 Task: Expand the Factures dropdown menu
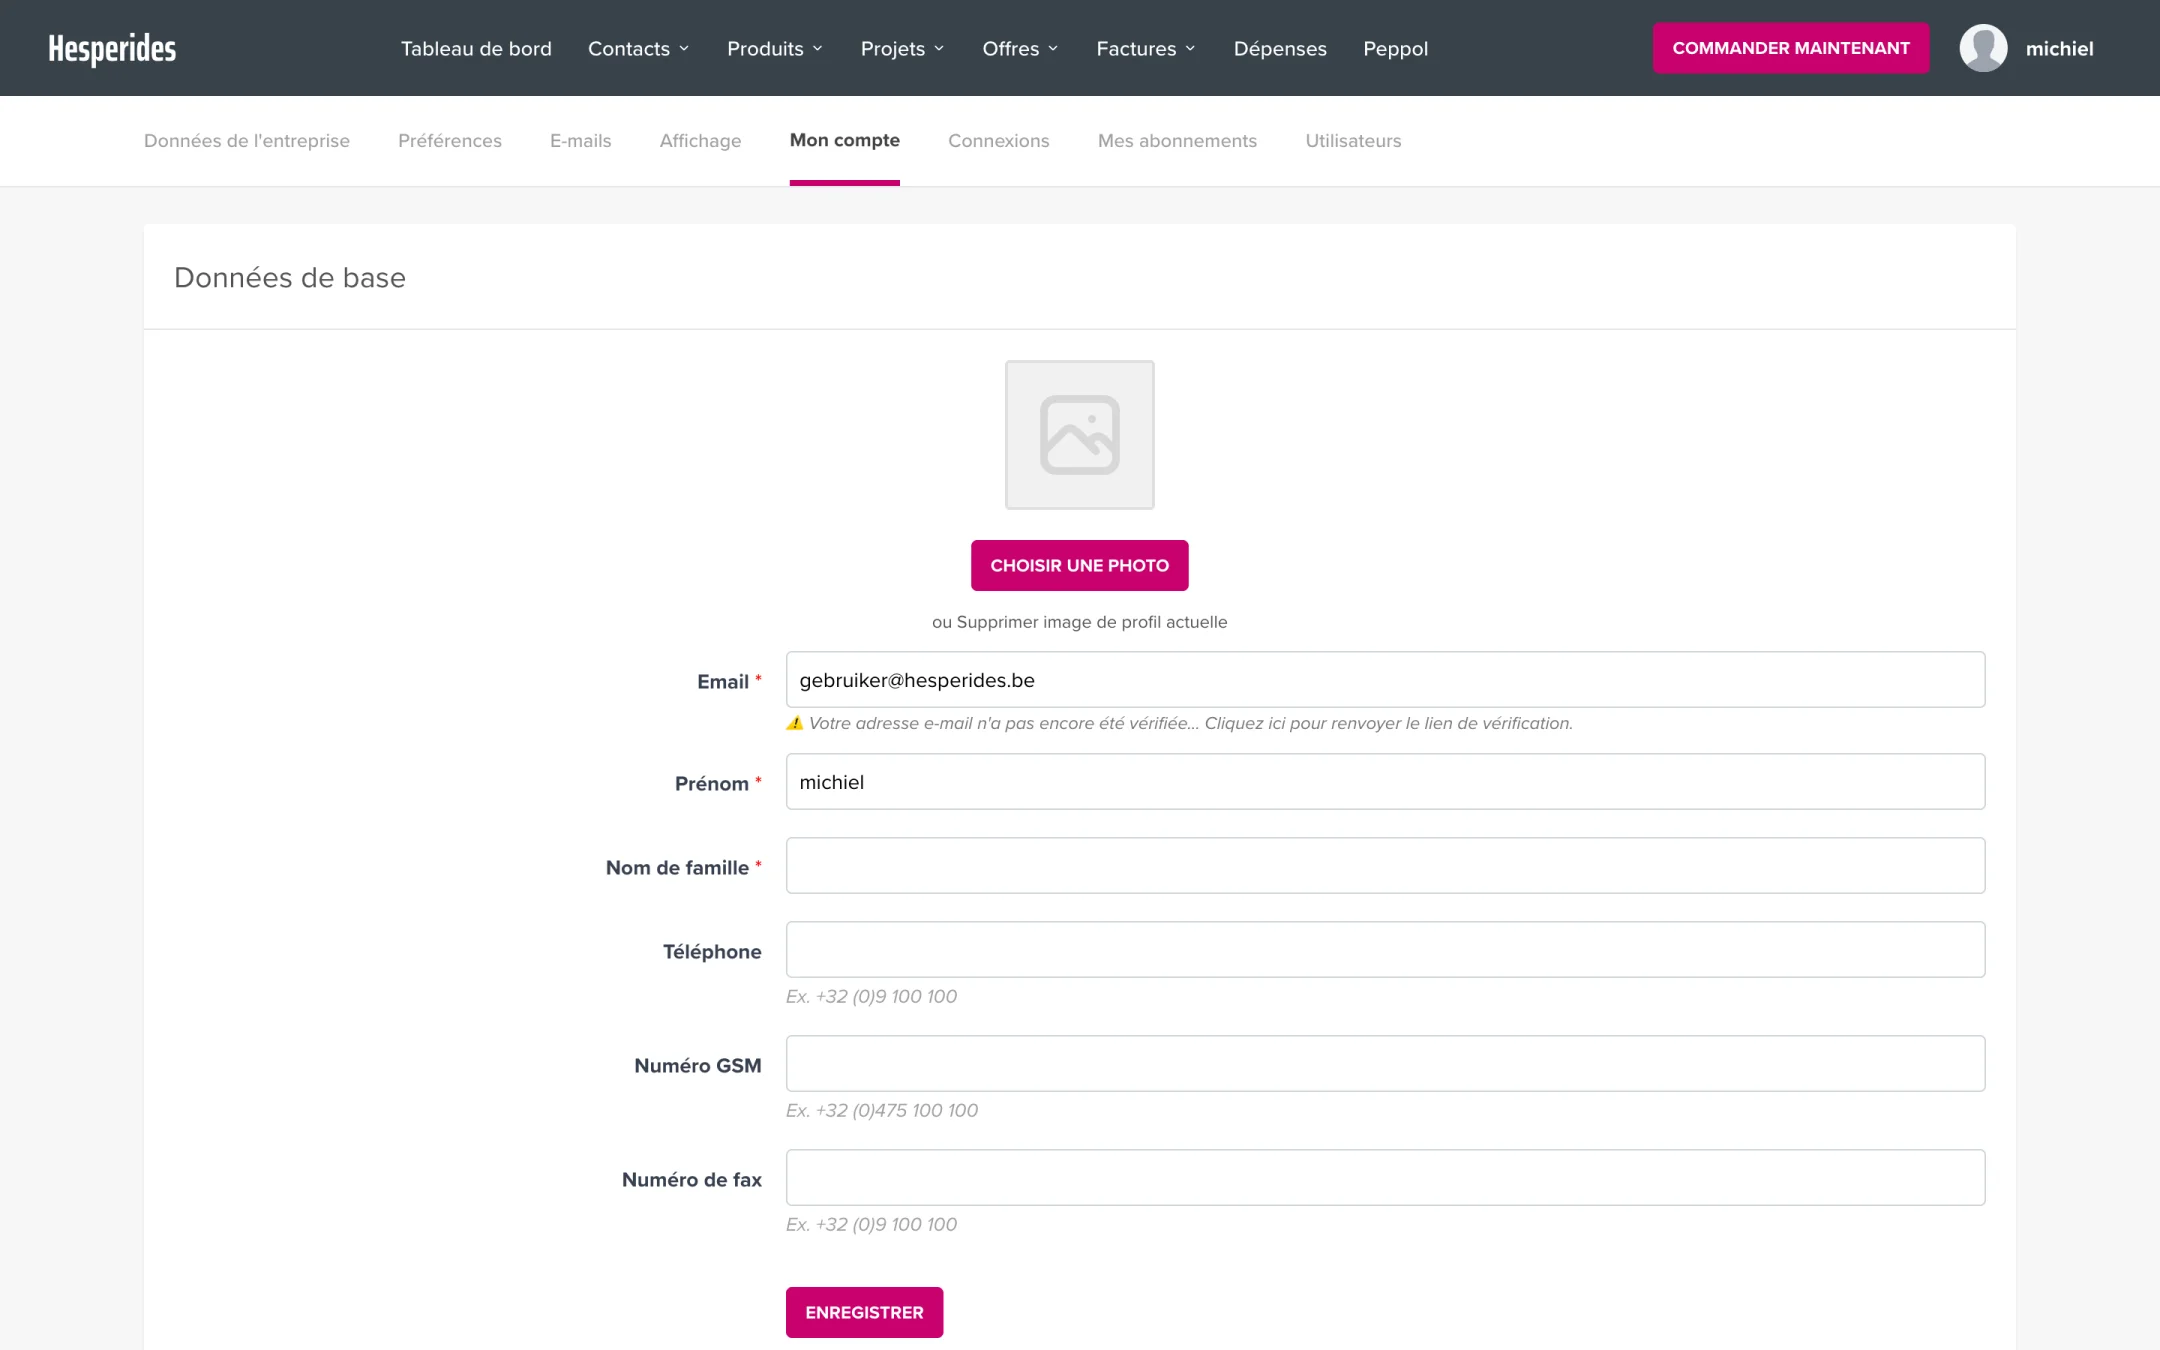click(x=1146, y=48)
